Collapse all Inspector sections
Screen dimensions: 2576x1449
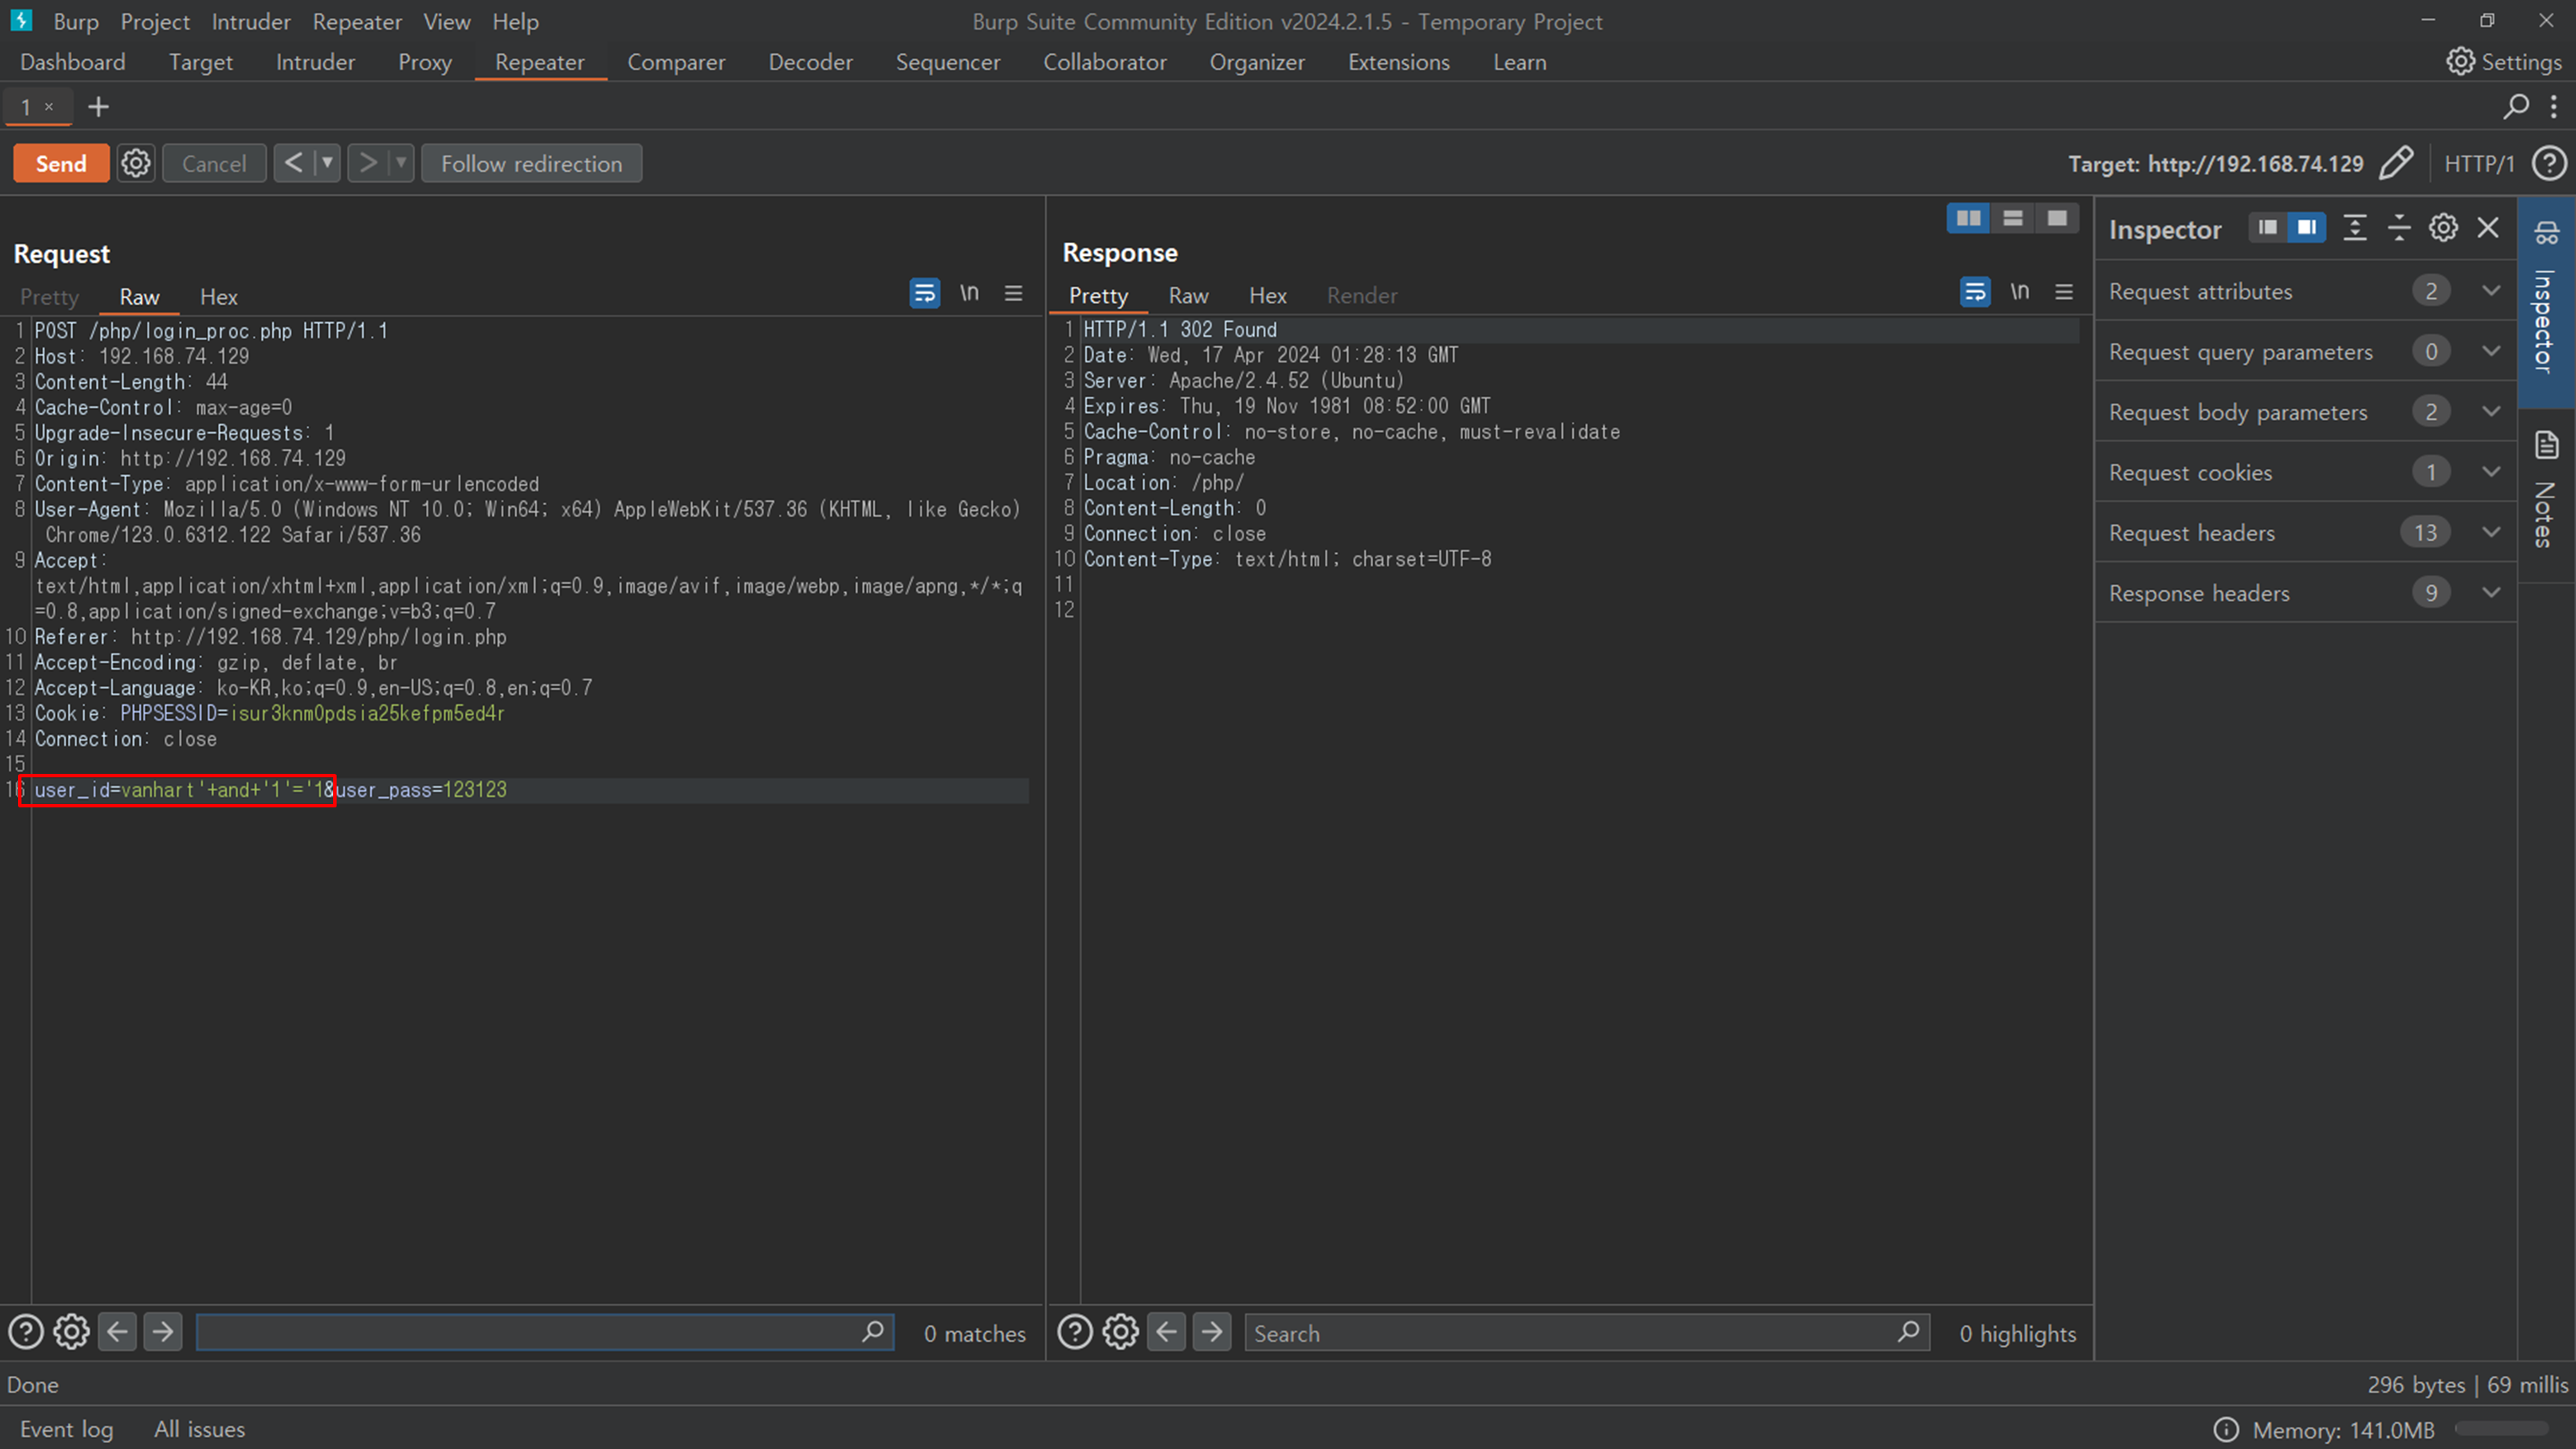pyautogui.click(x=2399, y=228)
